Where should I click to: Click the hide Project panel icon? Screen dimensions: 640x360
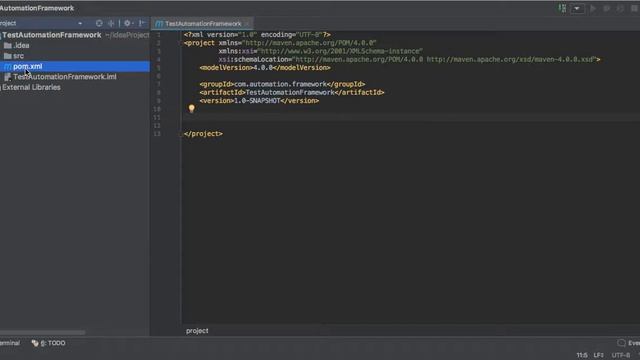click(x=142, y=23)
